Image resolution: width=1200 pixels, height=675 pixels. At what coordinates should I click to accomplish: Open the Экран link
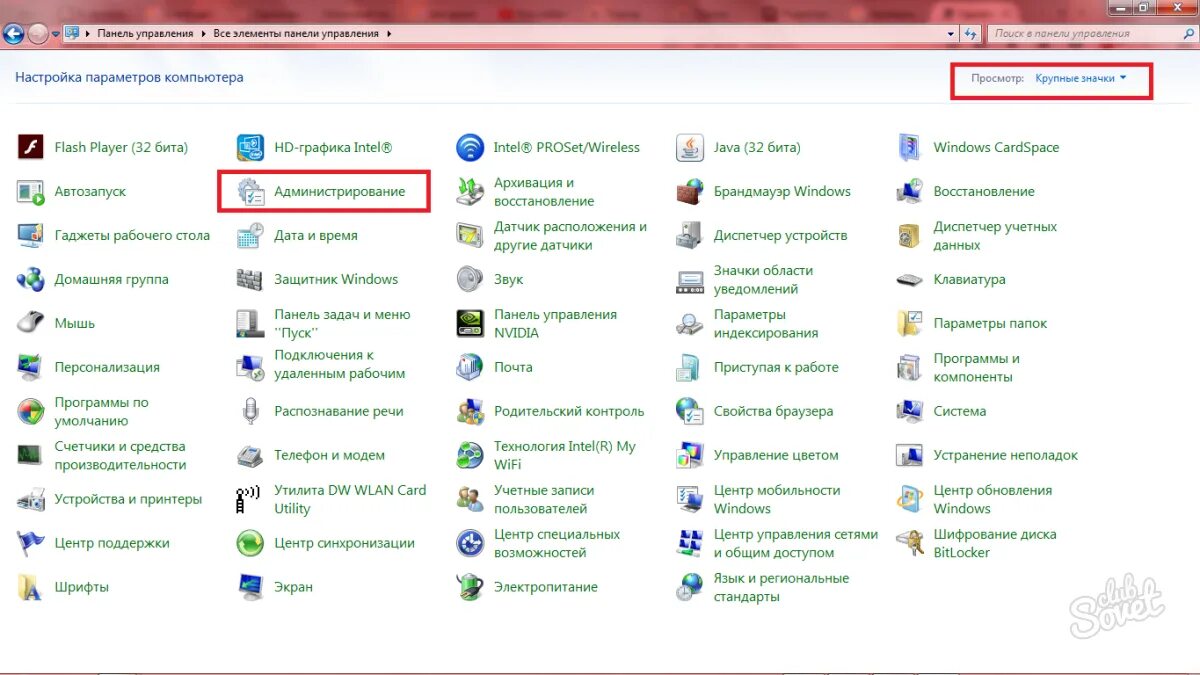coord(294,587)
